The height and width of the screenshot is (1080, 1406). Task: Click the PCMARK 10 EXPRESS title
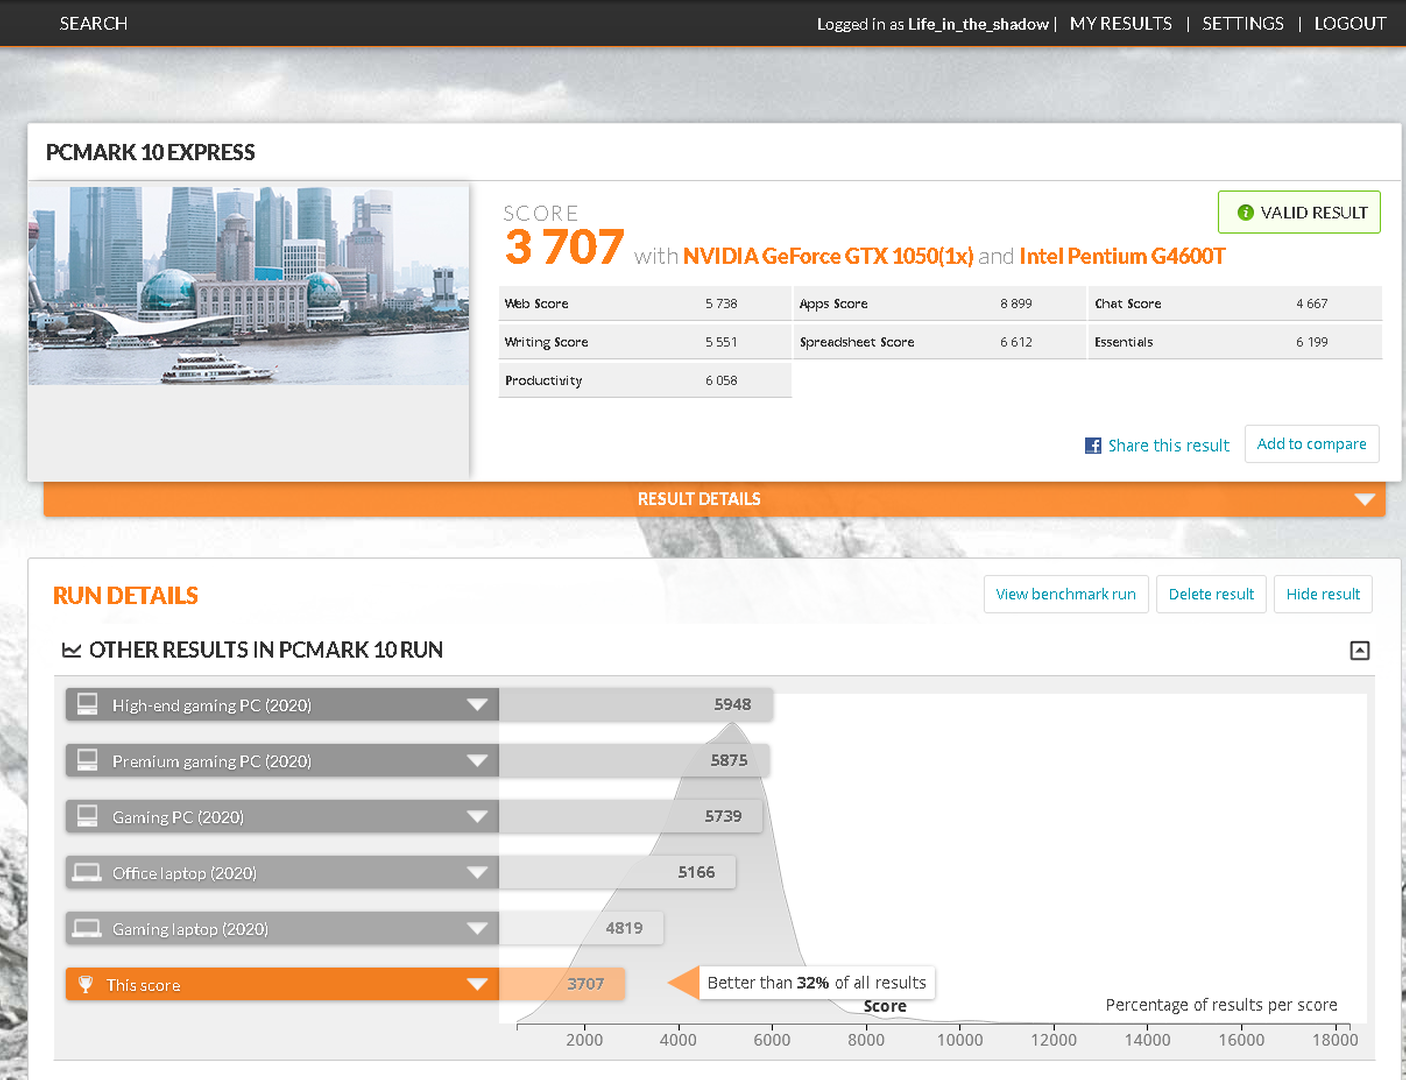[x=150, y=152]
